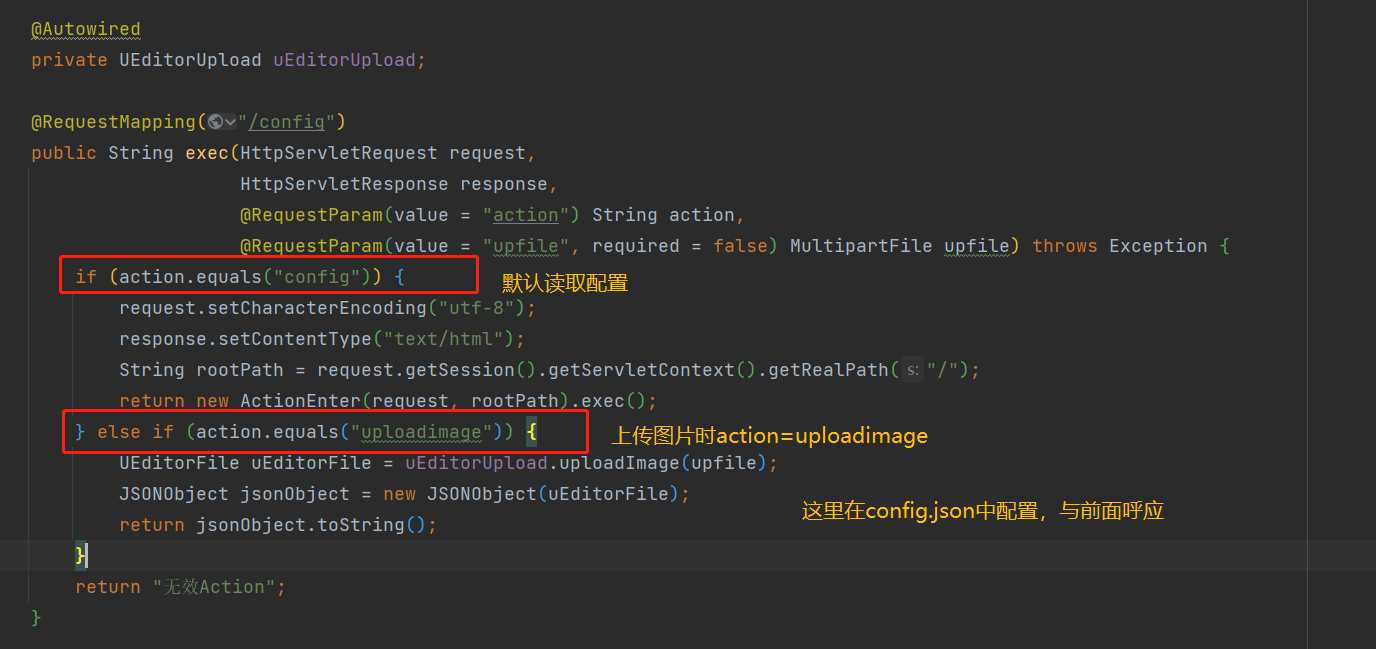Screen dimensions: 1376x649
Task: Click the false value after required
Action: pos(740,246)
